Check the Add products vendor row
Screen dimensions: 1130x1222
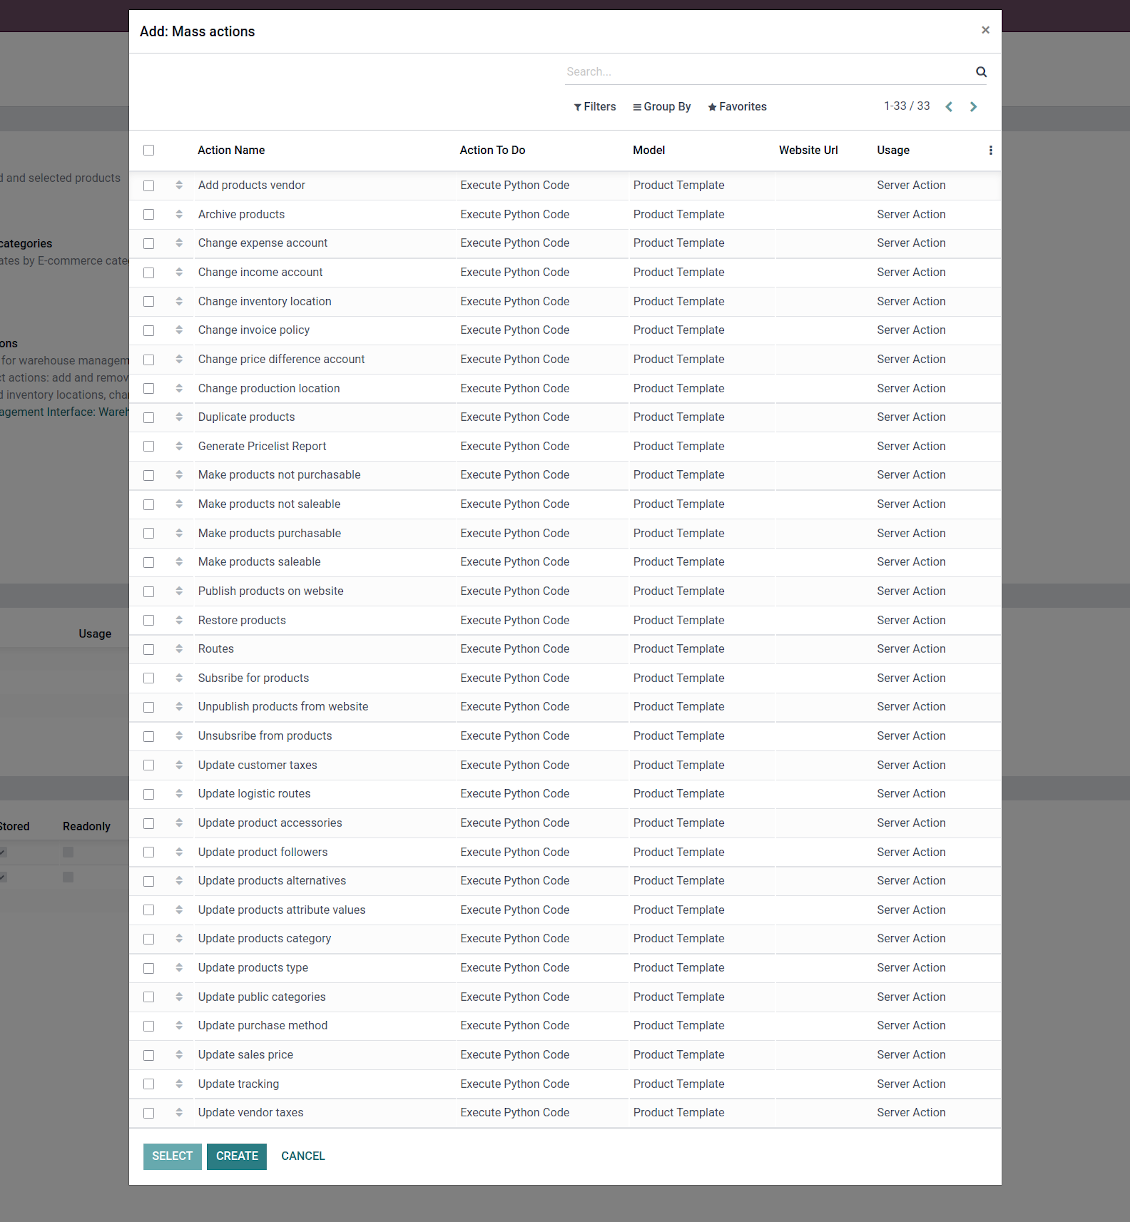(x=149, y=186)
